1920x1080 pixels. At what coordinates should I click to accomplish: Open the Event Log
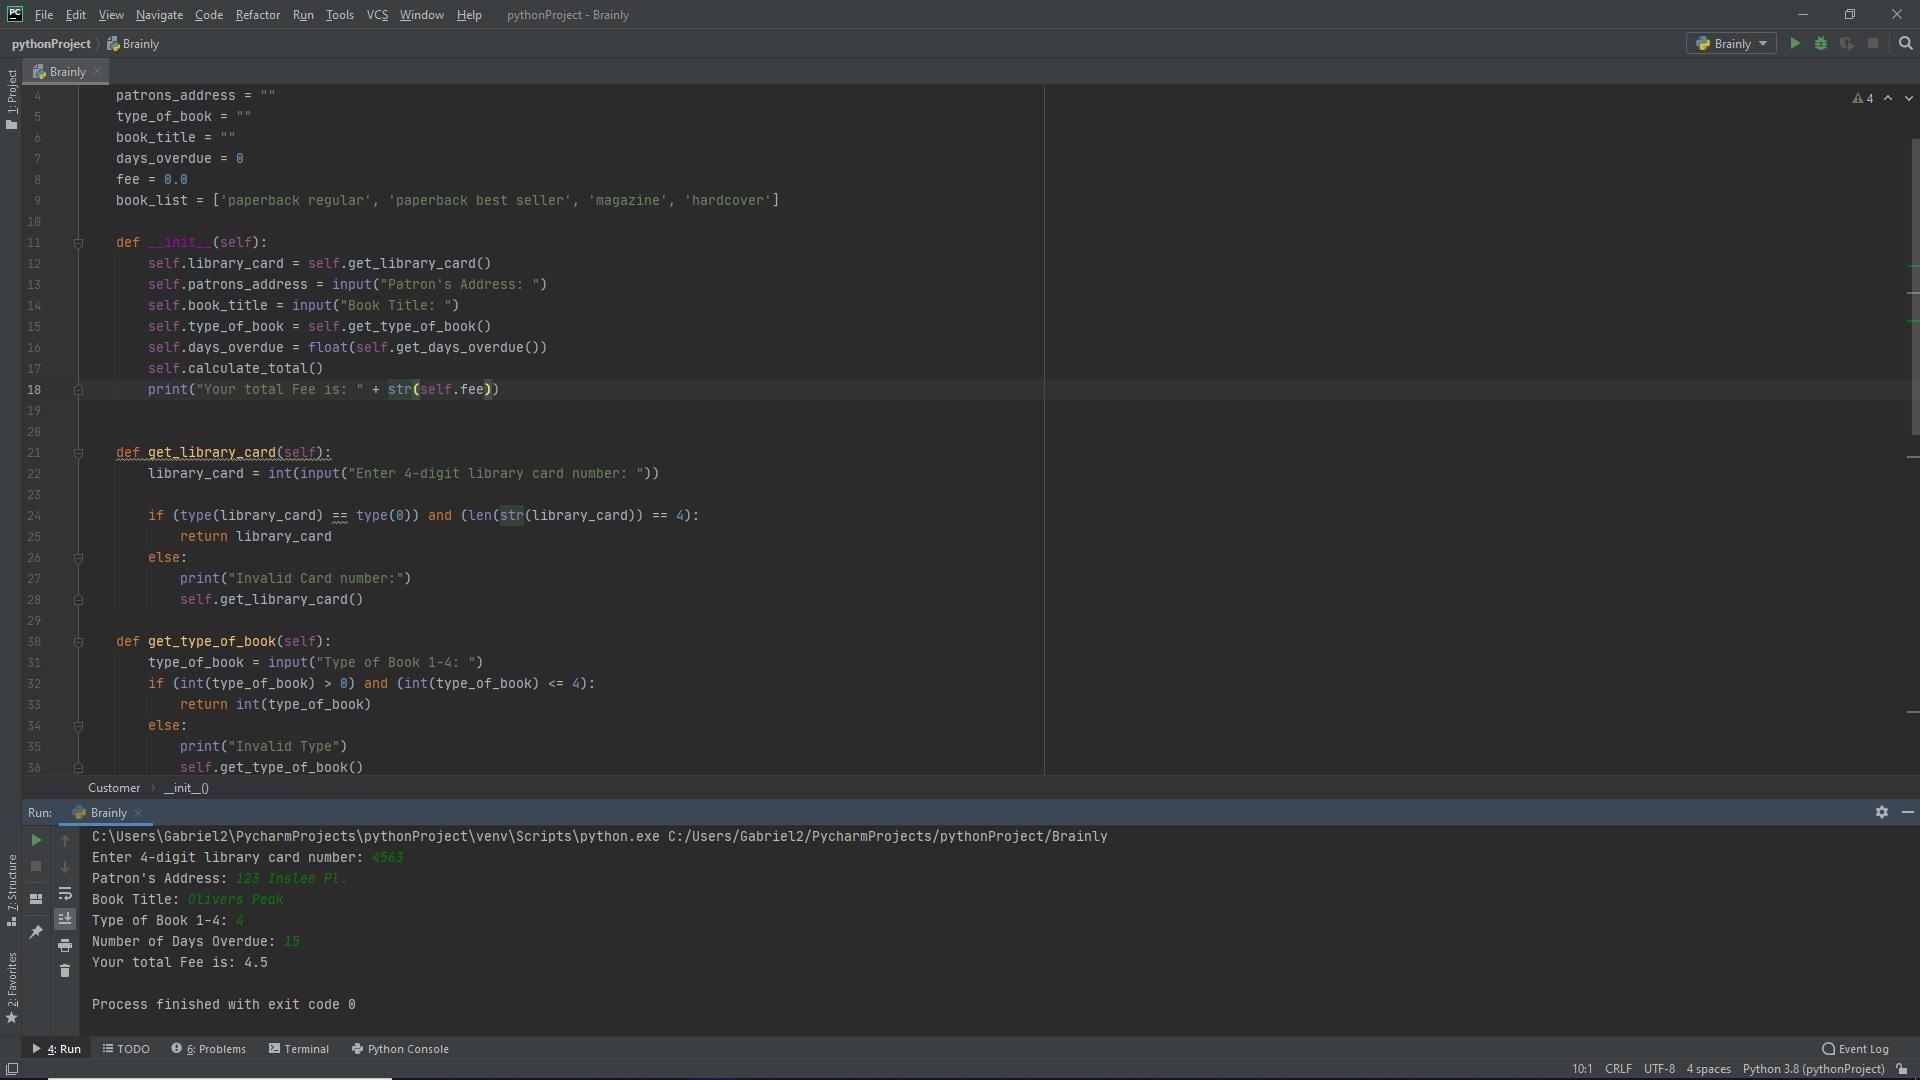[1855, 1049]
